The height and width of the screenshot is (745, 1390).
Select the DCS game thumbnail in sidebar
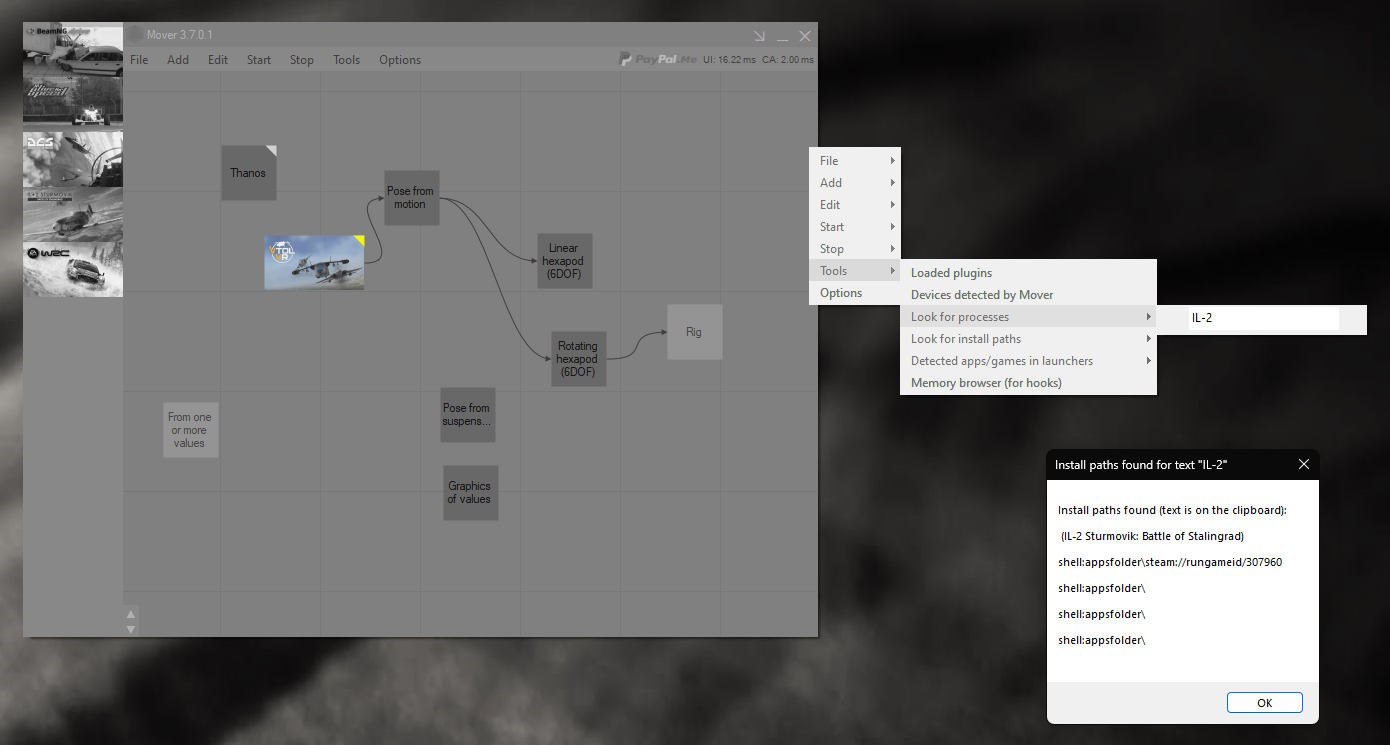[73, 159]
